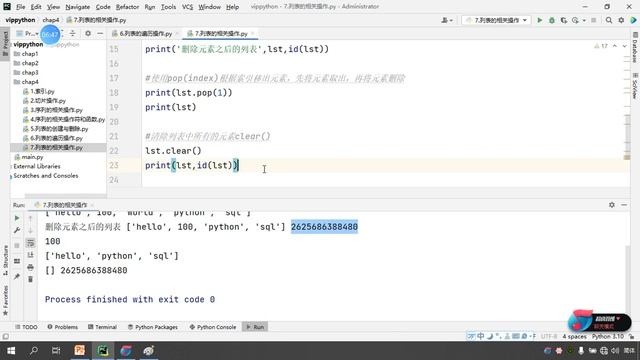Click the 4 spaces indent status

574,336
